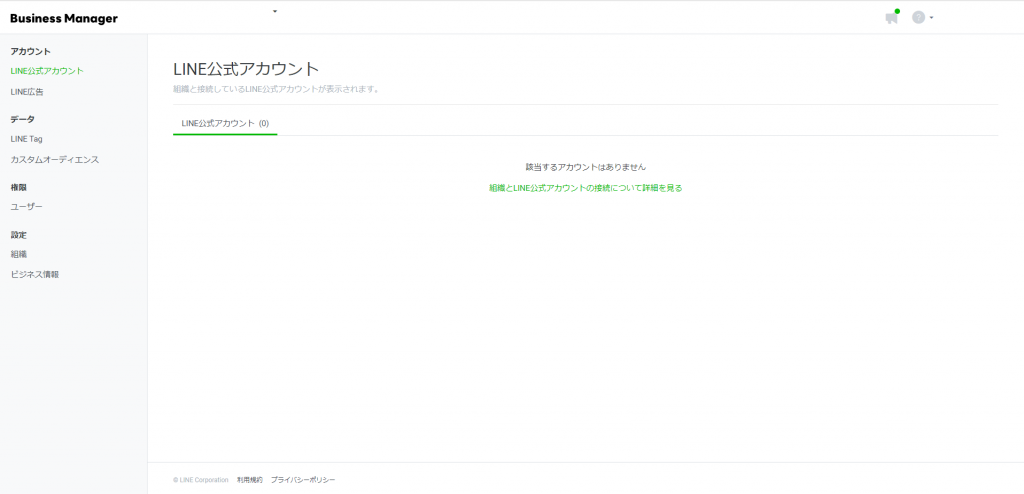Expand the help menu dropdown arrow
This screenshot has width=1024, height=494.
click(x=931, y=18)
